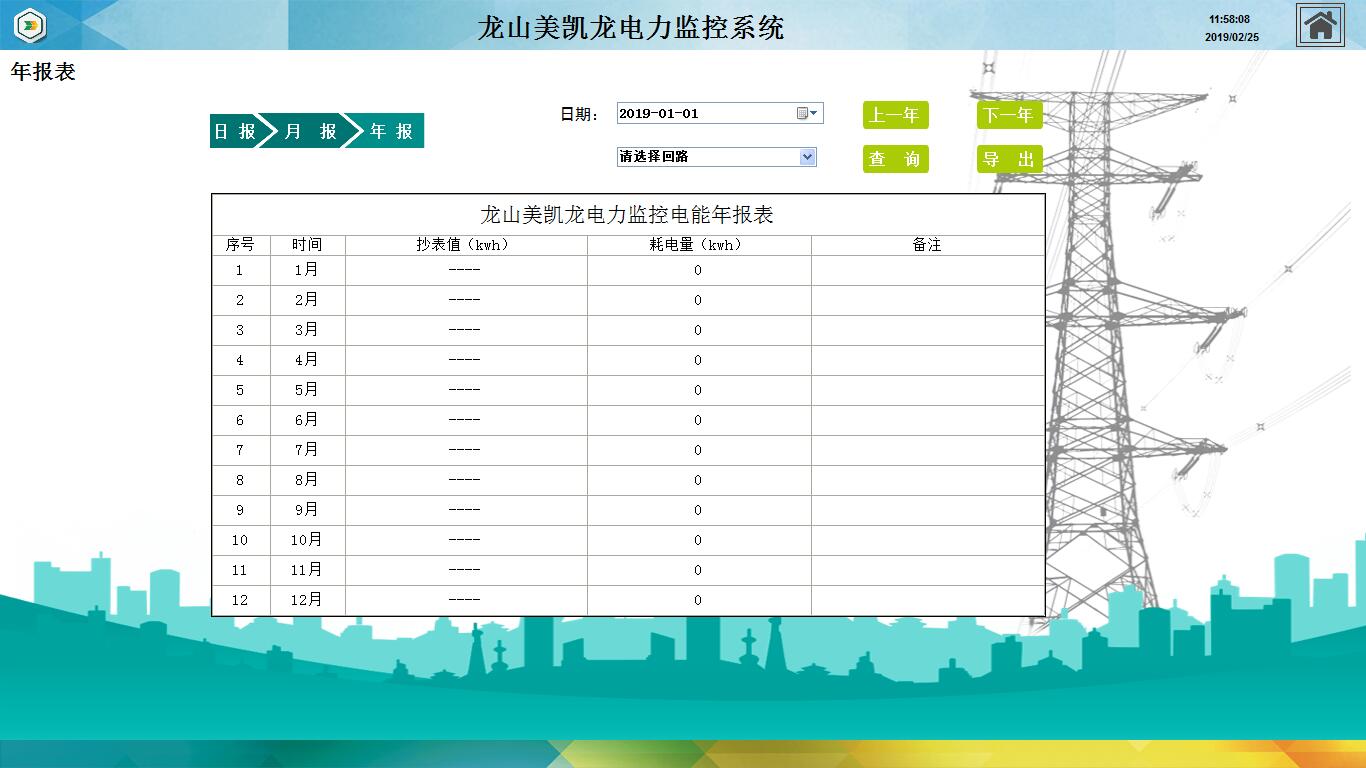The image size is (1366, 768).
Task: Click the clock display showing 11:58:08
Action: pos(1230,19)
